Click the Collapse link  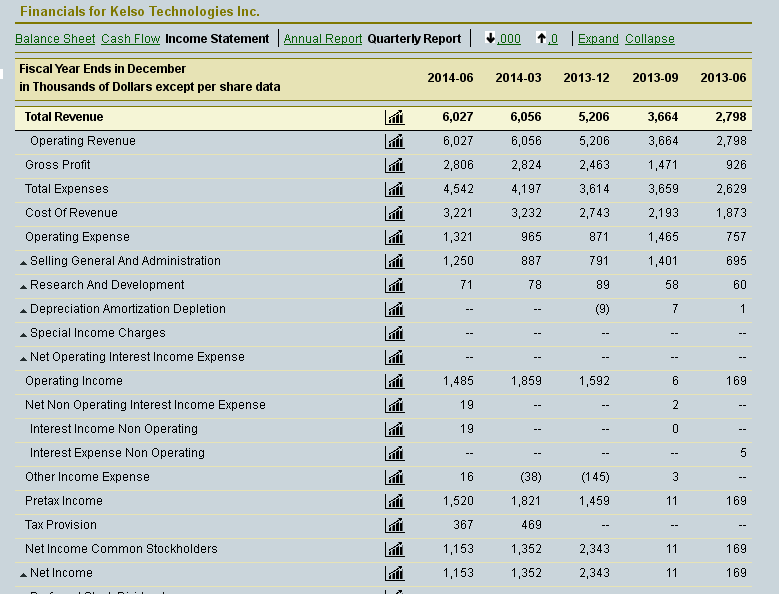click(650, 39)
